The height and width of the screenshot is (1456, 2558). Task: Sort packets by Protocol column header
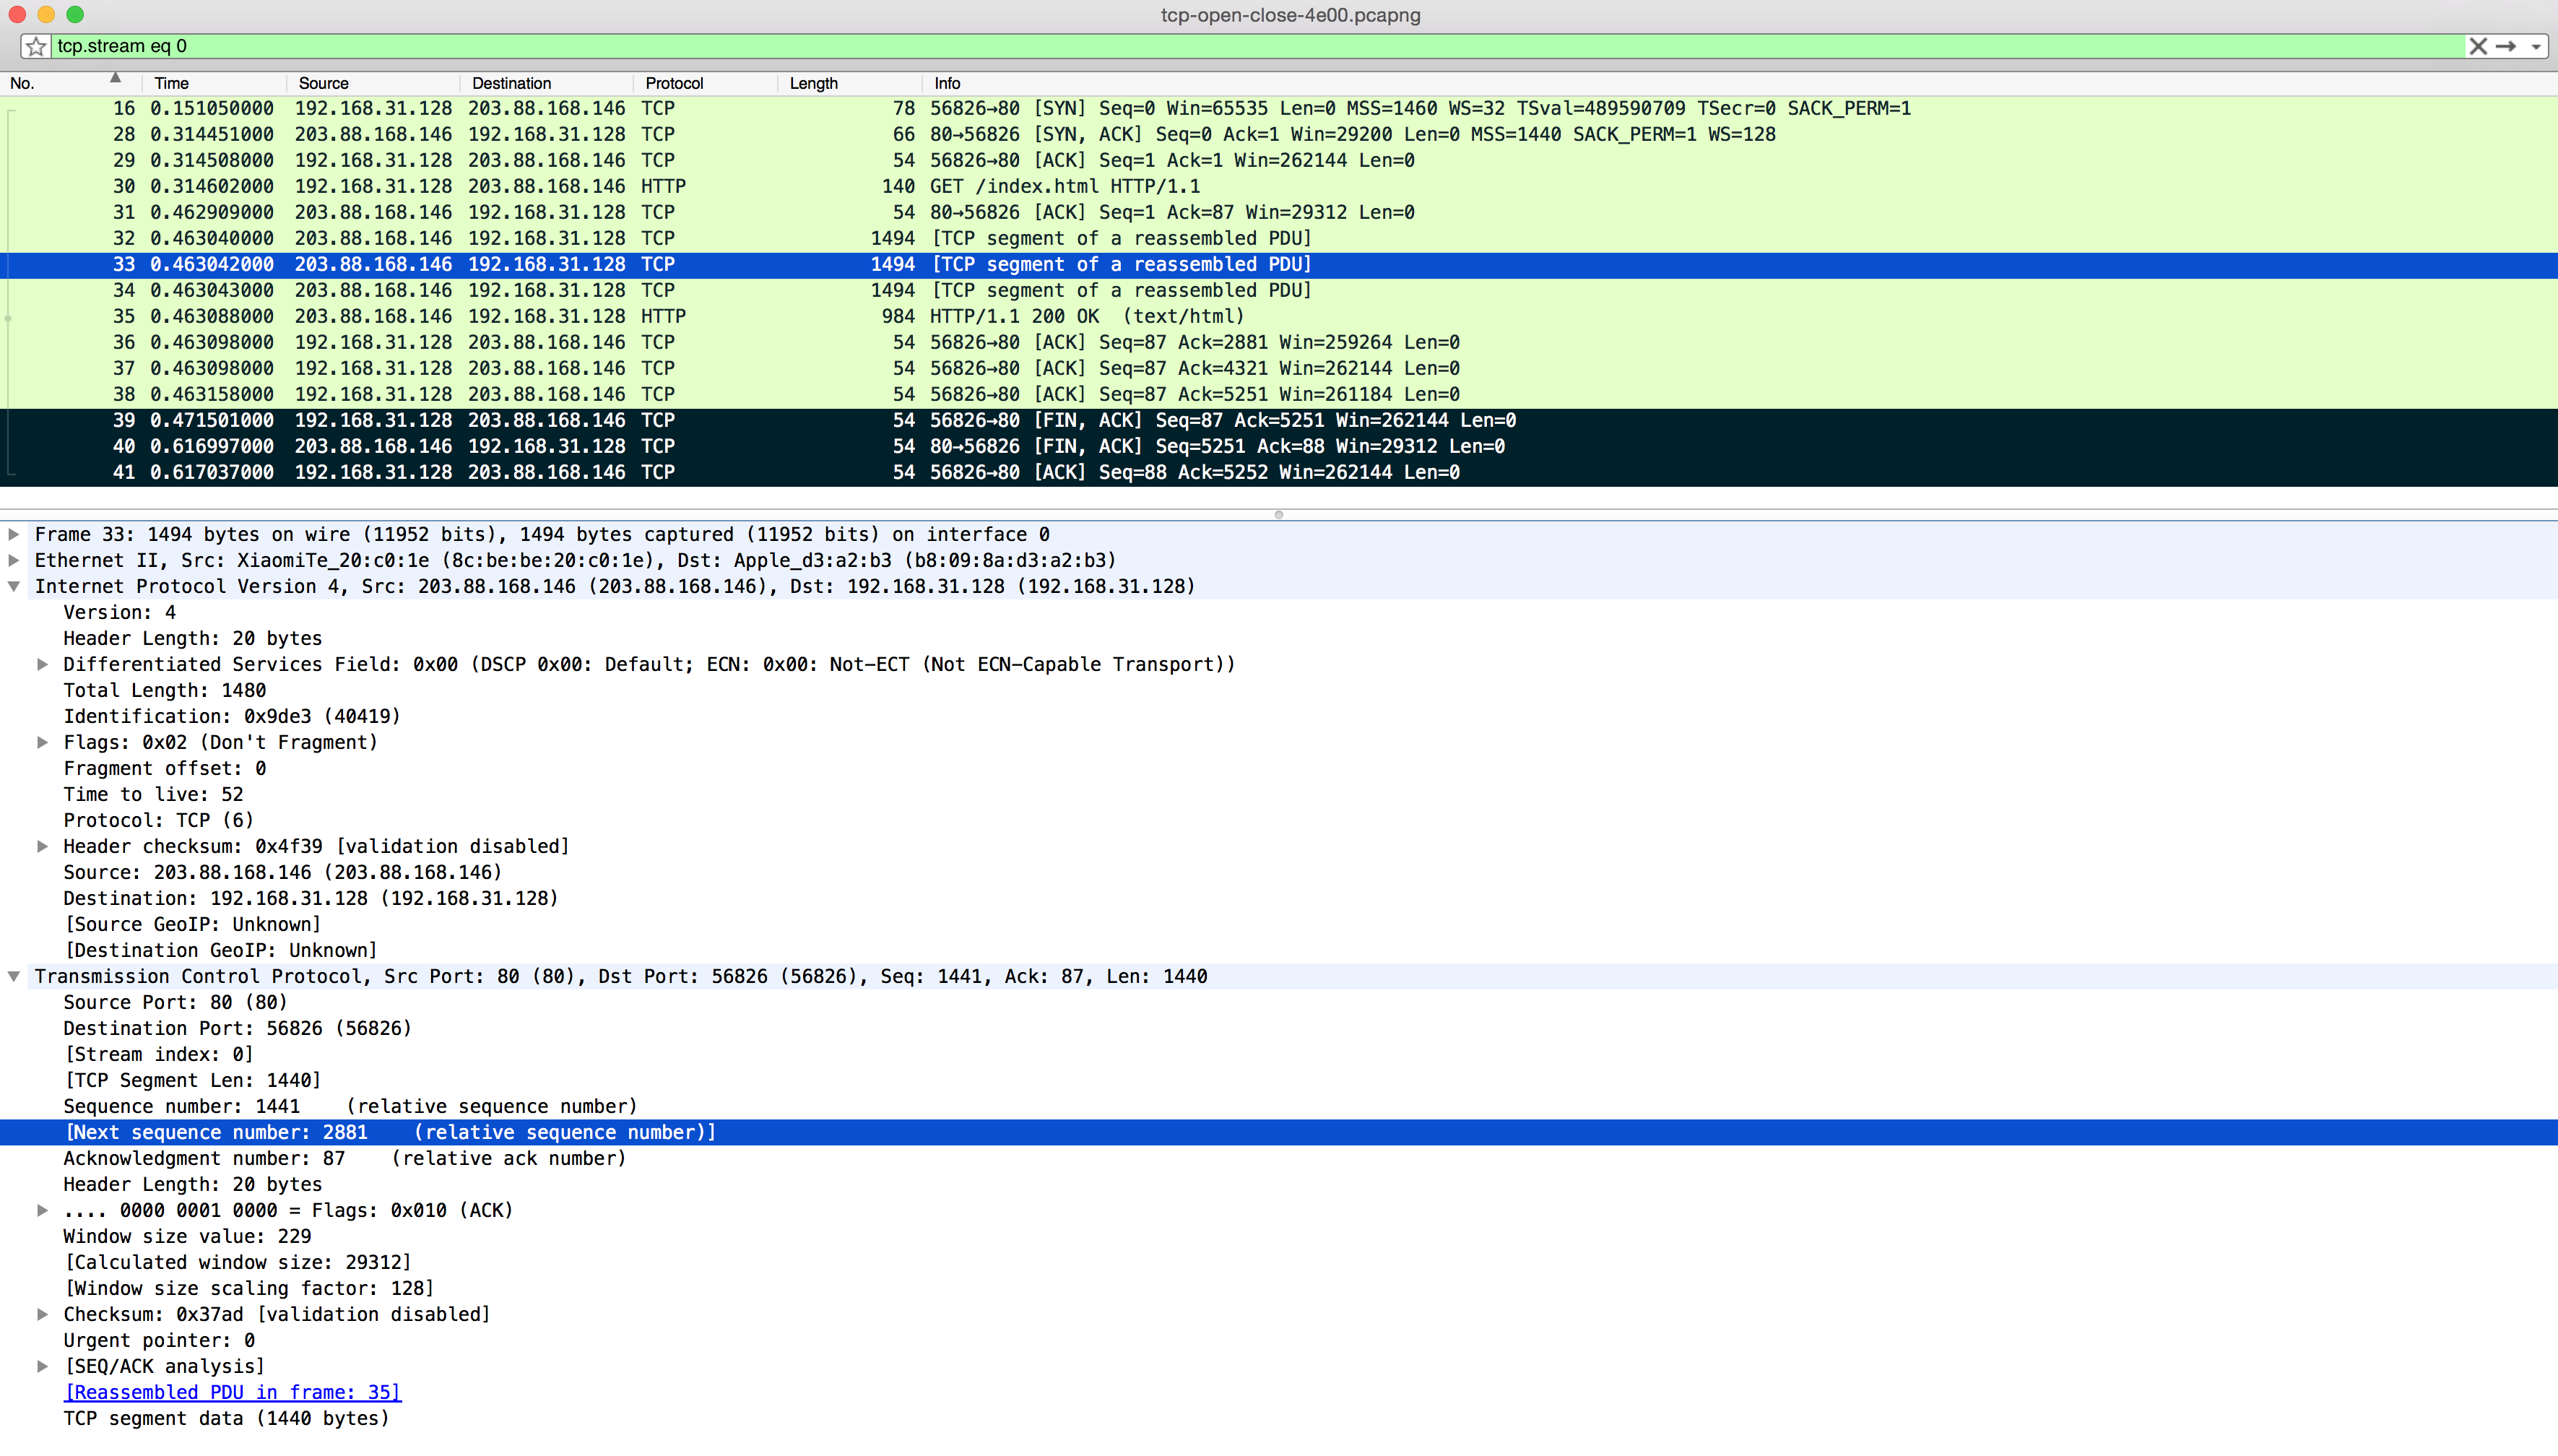(x=674, y=83)
